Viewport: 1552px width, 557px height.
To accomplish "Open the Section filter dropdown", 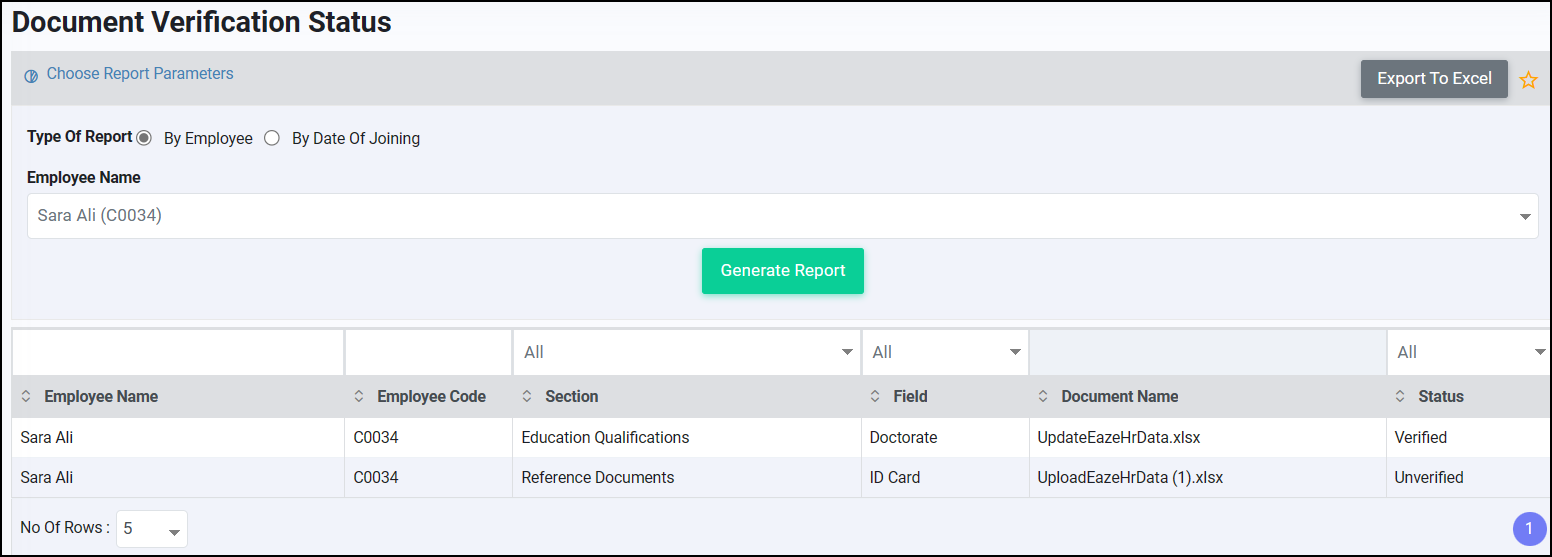I will [686, 352].
